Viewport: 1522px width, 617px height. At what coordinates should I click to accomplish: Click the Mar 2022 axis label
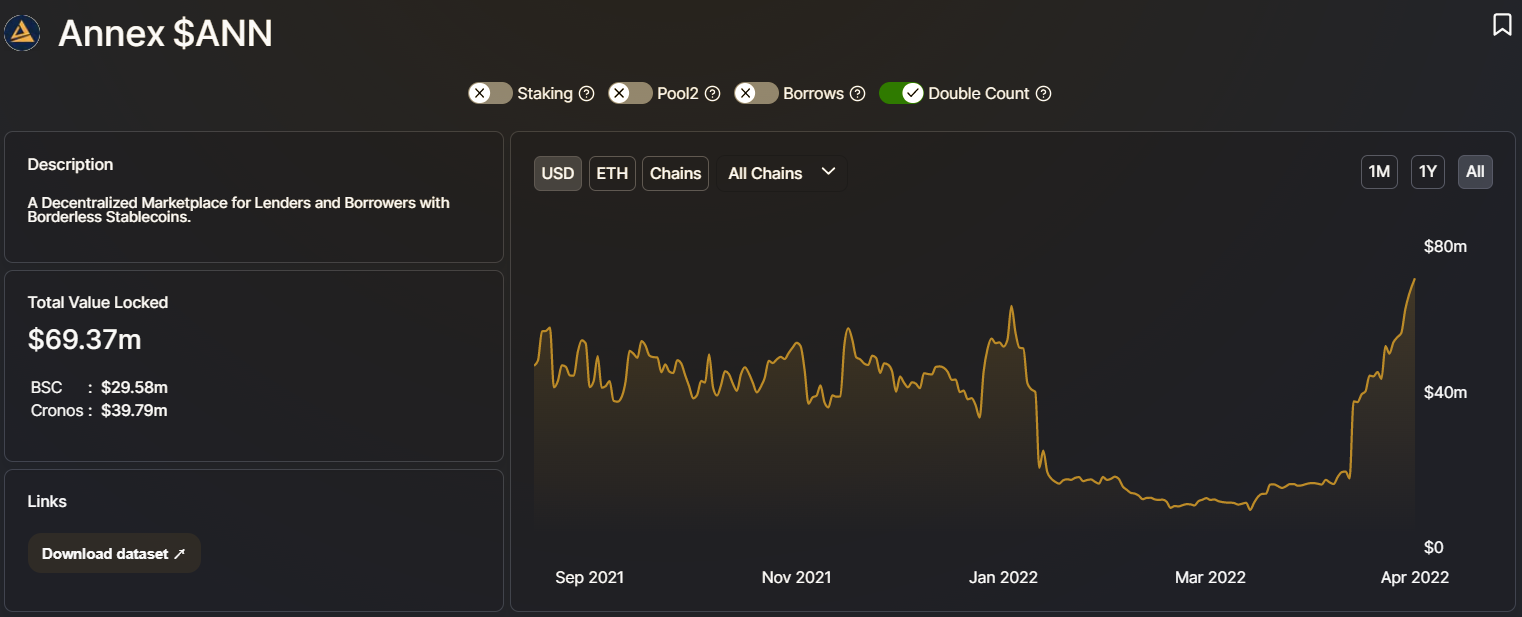click(1210, 577)
